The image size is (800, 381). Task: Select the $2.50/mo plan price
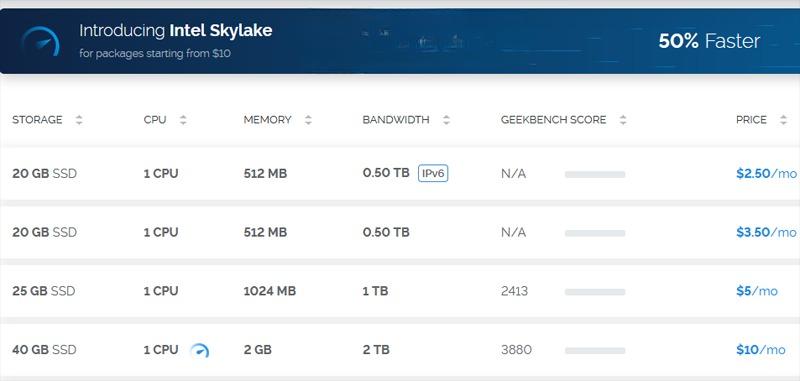(x=766, y=173)
